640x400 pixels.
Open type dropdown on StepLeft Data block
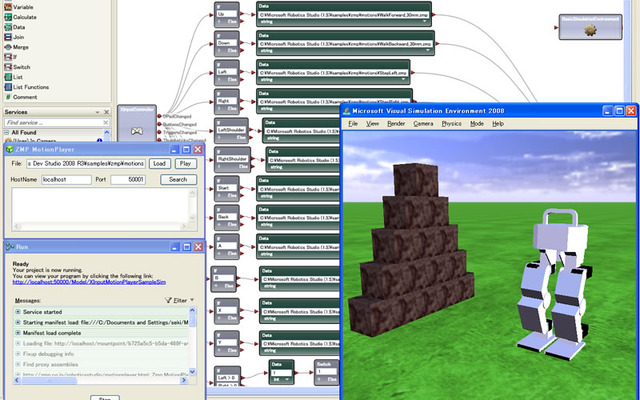[403, 79]
